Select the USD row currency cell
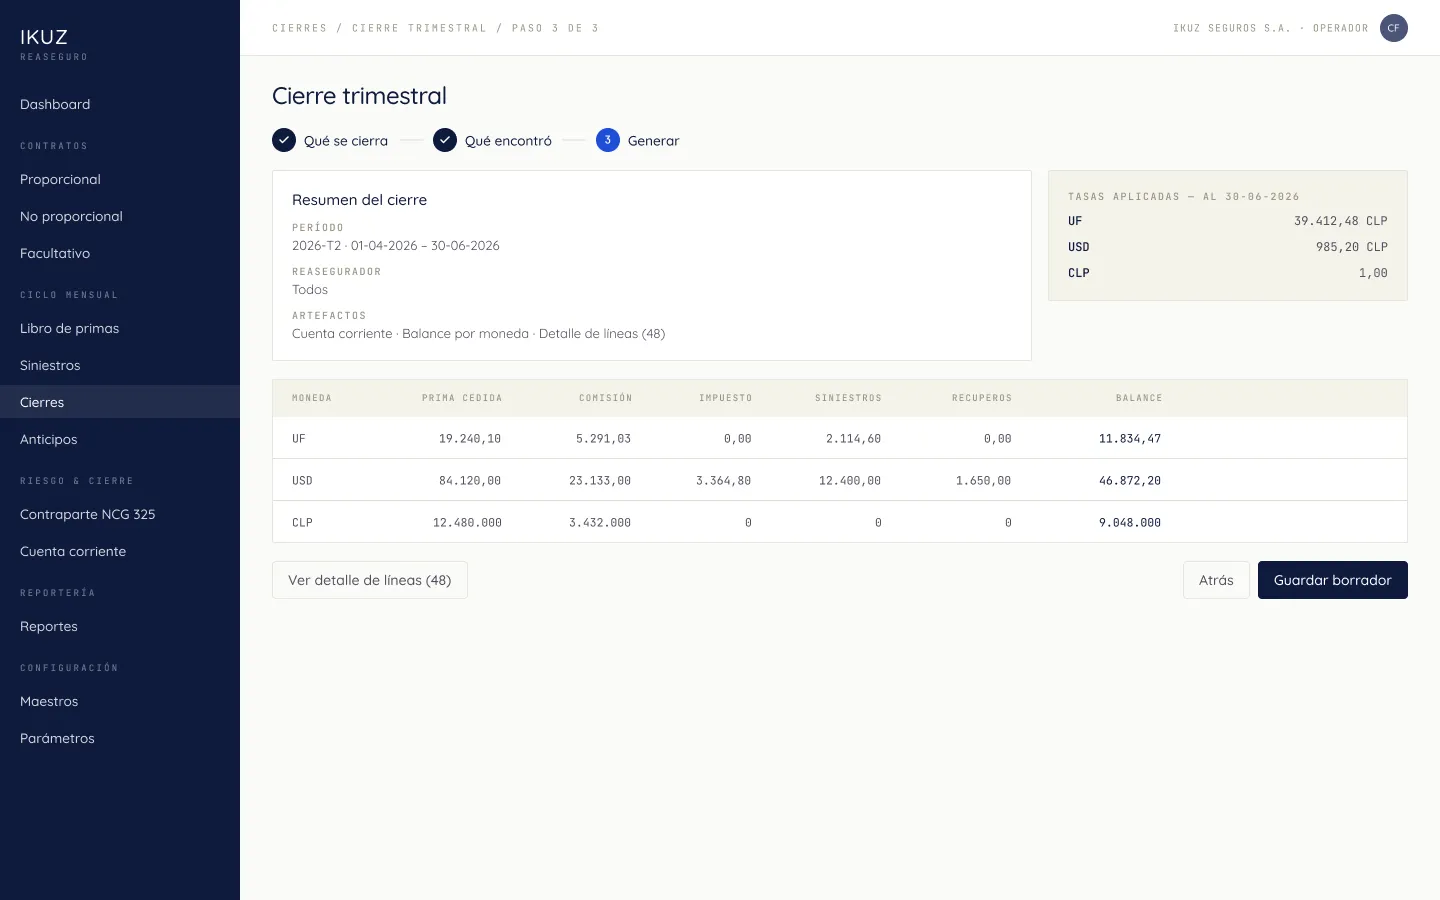Viewport: 1440px width, 900px height. click(302, 481)
